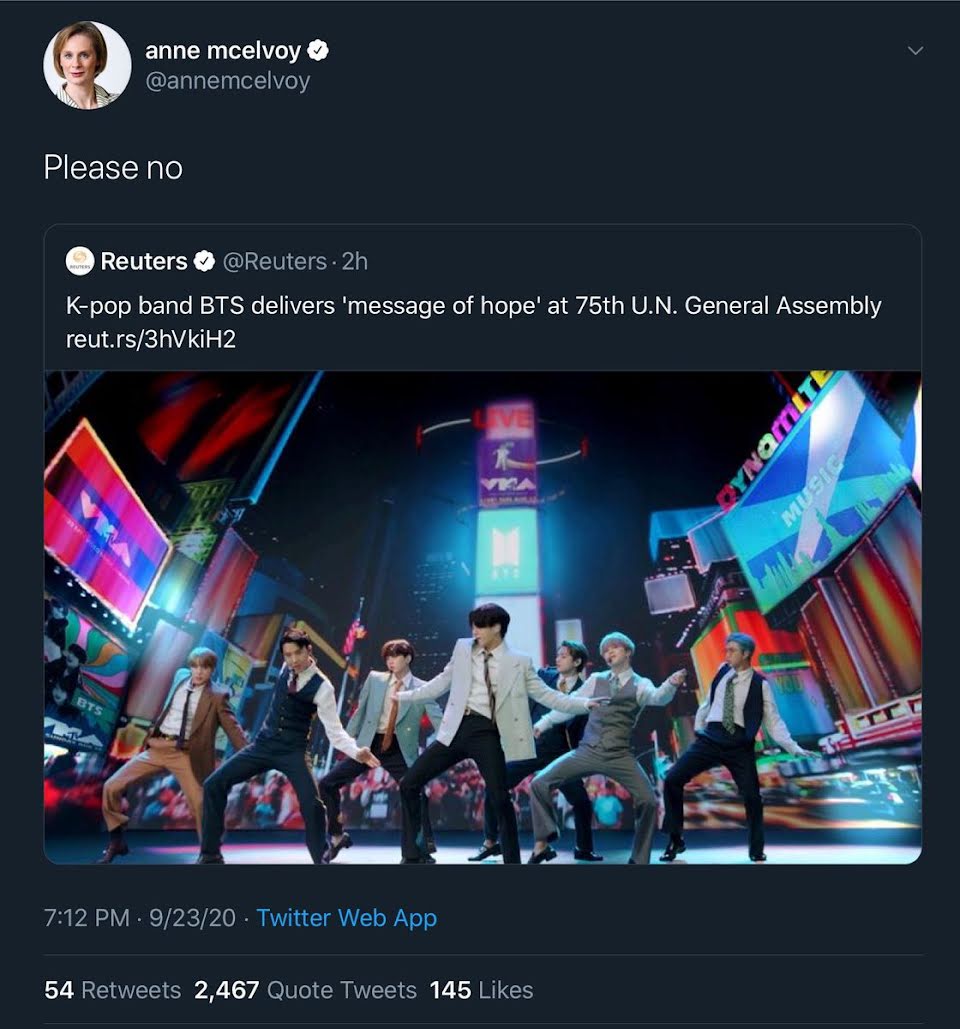Open the Reuters account name
The image size is (960, 1029).
(144, 261)
